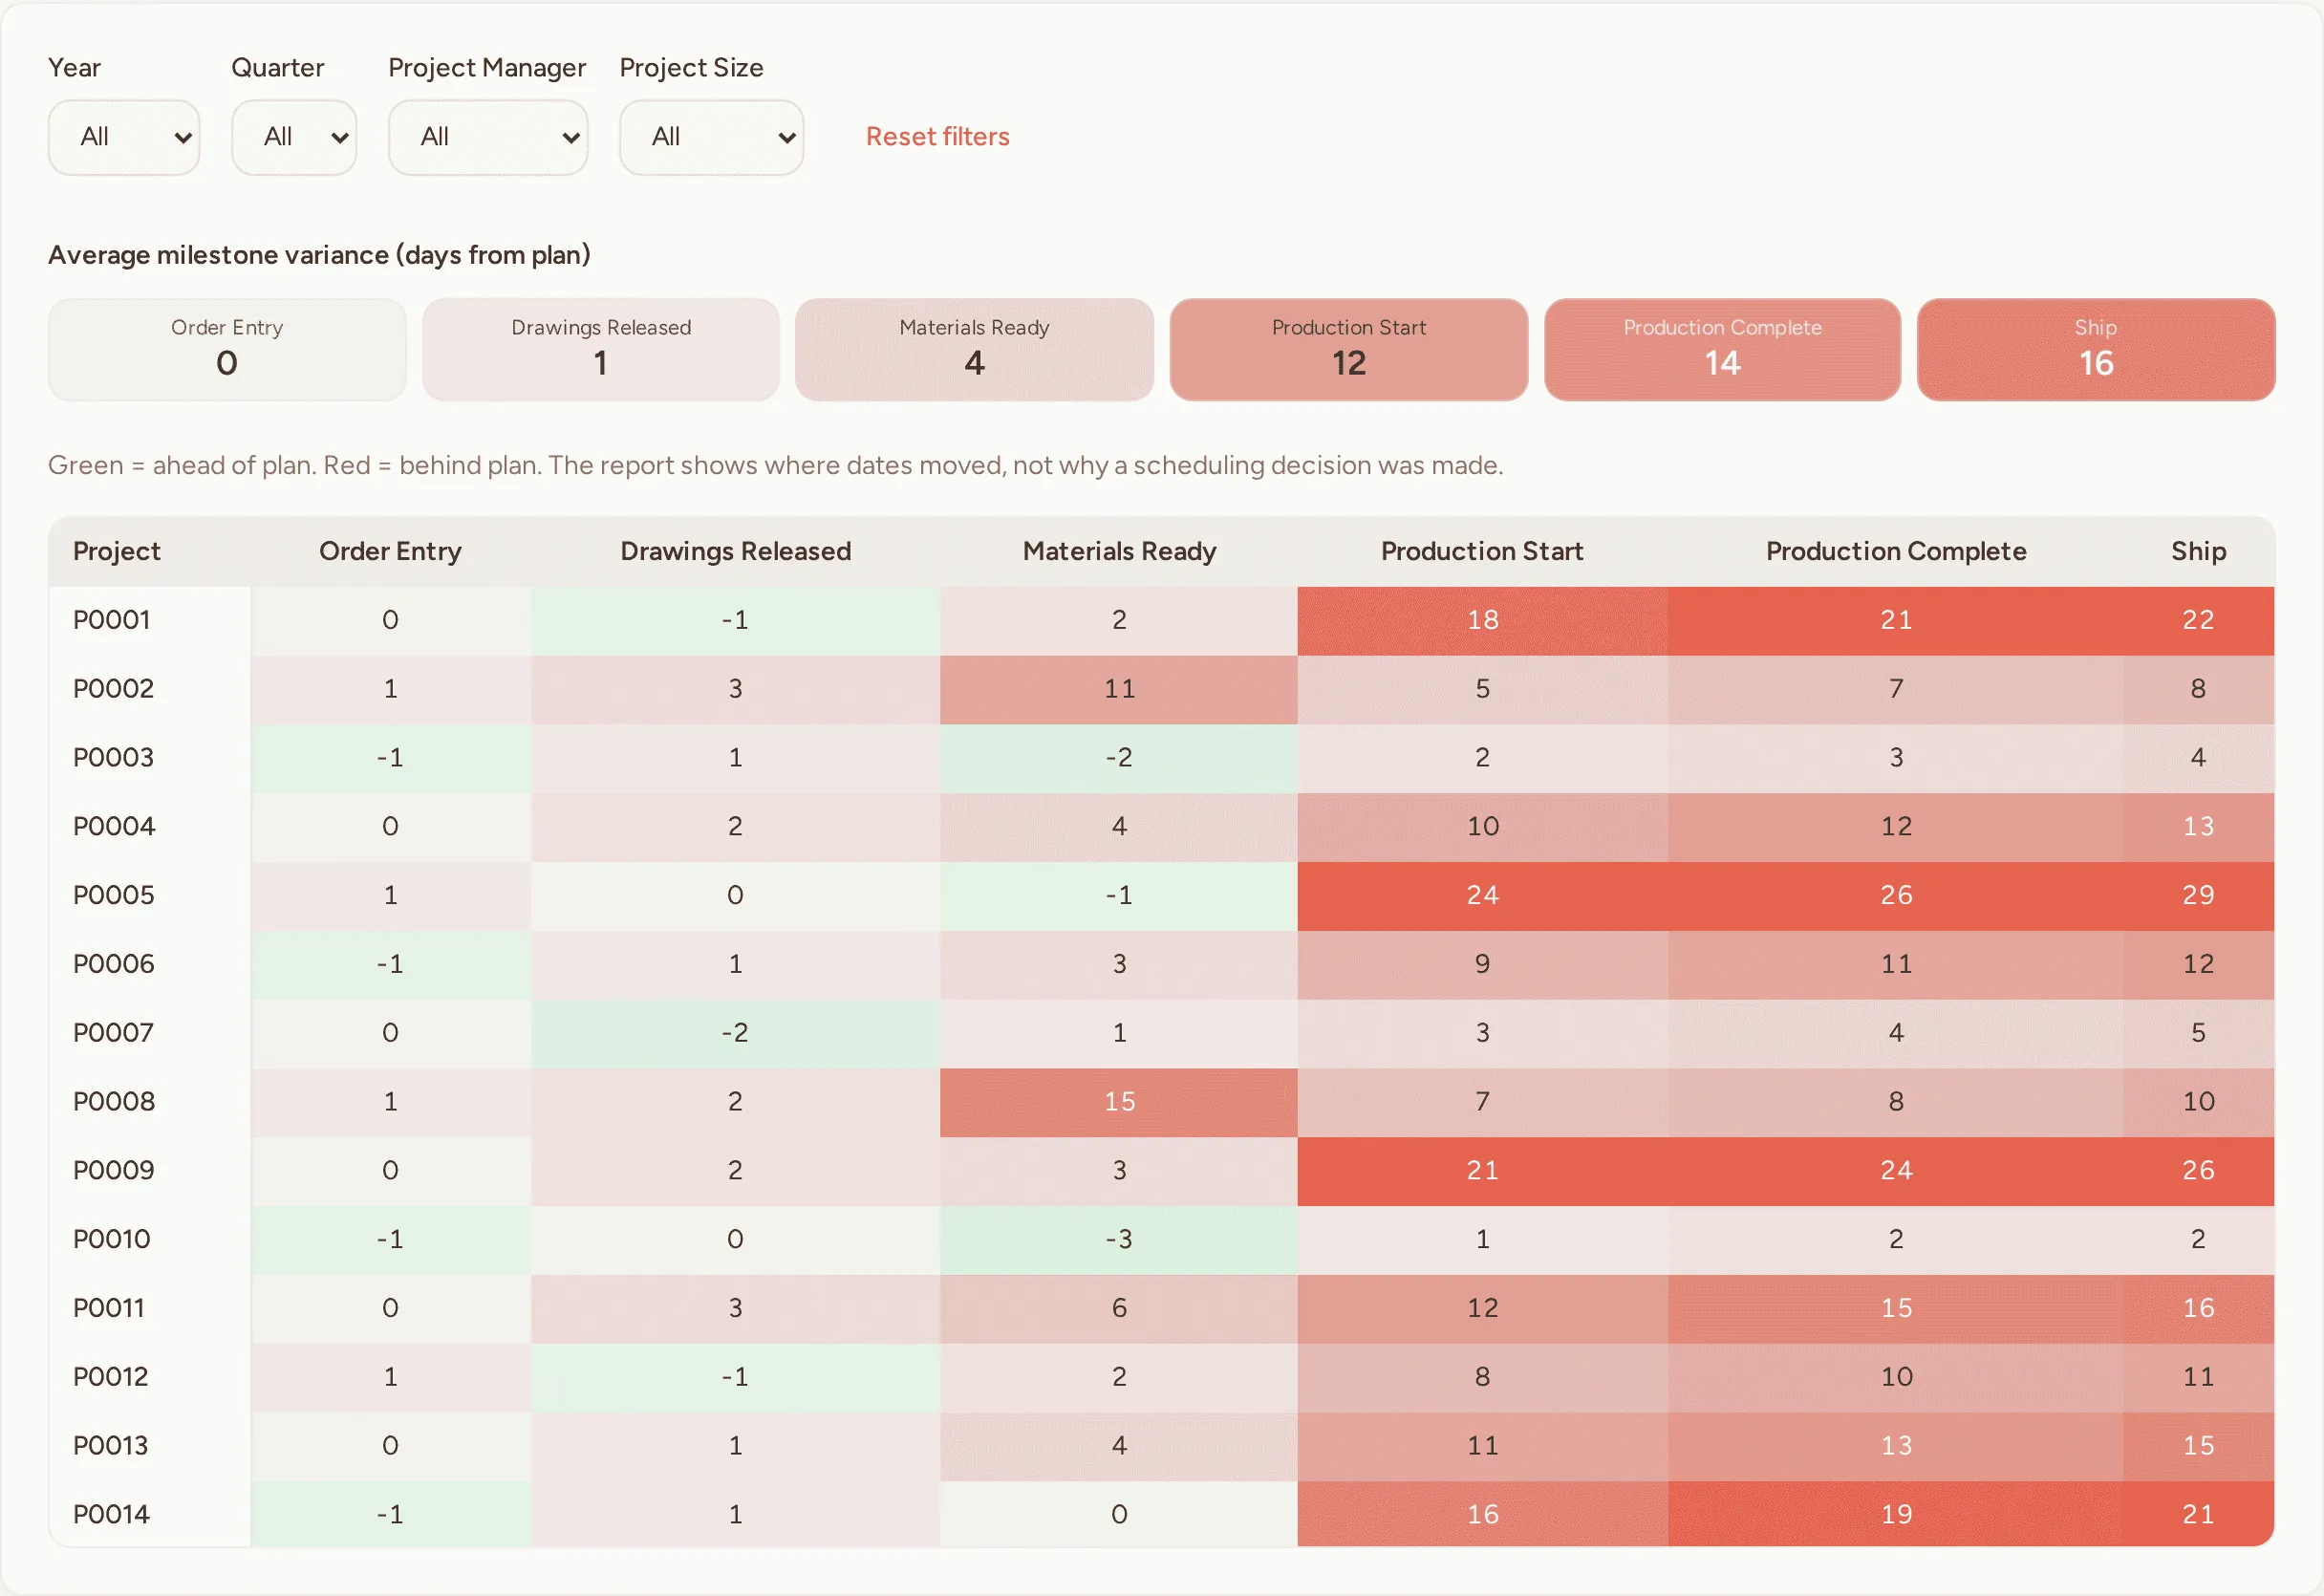Select project row P0014
2324x1596 pixels.
[x=1161, y=1515]
